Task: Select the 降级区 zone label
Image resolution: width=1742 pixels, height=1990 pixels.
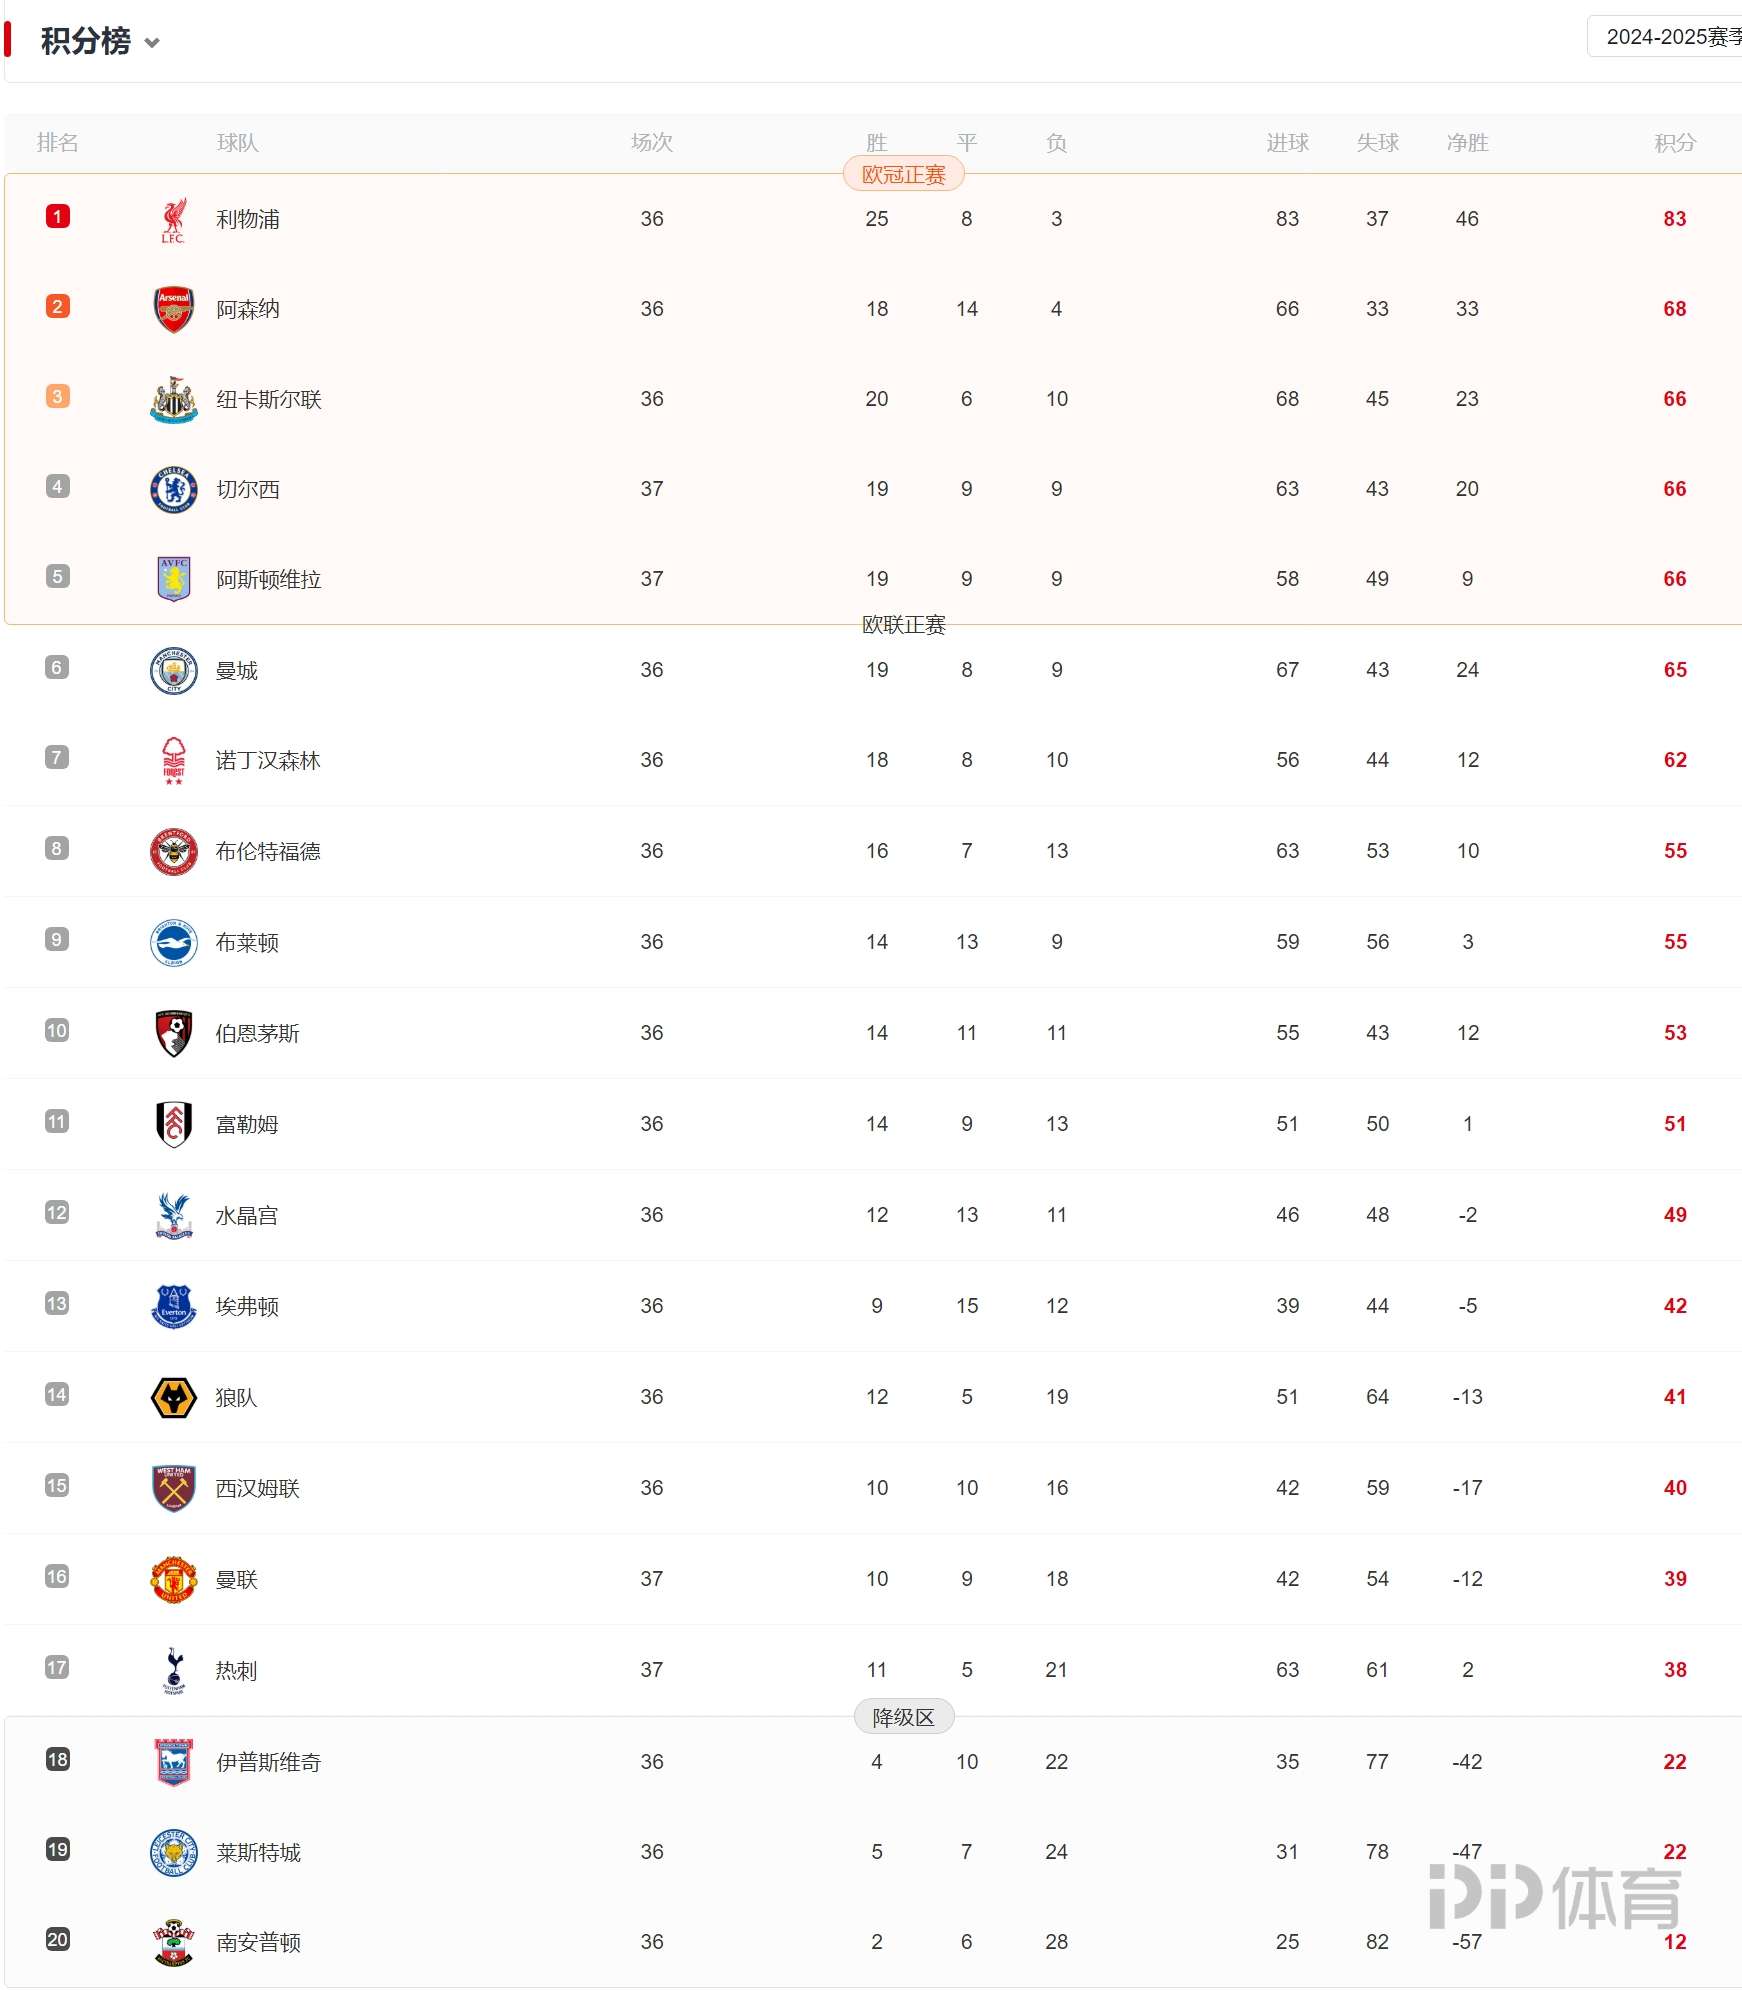Action: (904, 1718)
